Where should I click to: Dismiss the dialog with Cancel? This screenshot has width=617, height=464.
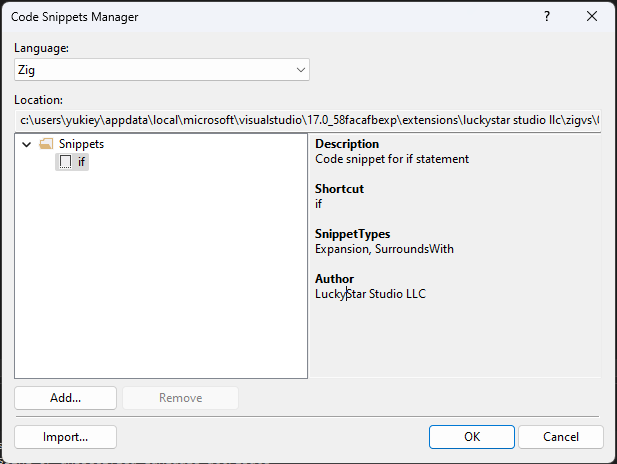click(x=560, y=437)
